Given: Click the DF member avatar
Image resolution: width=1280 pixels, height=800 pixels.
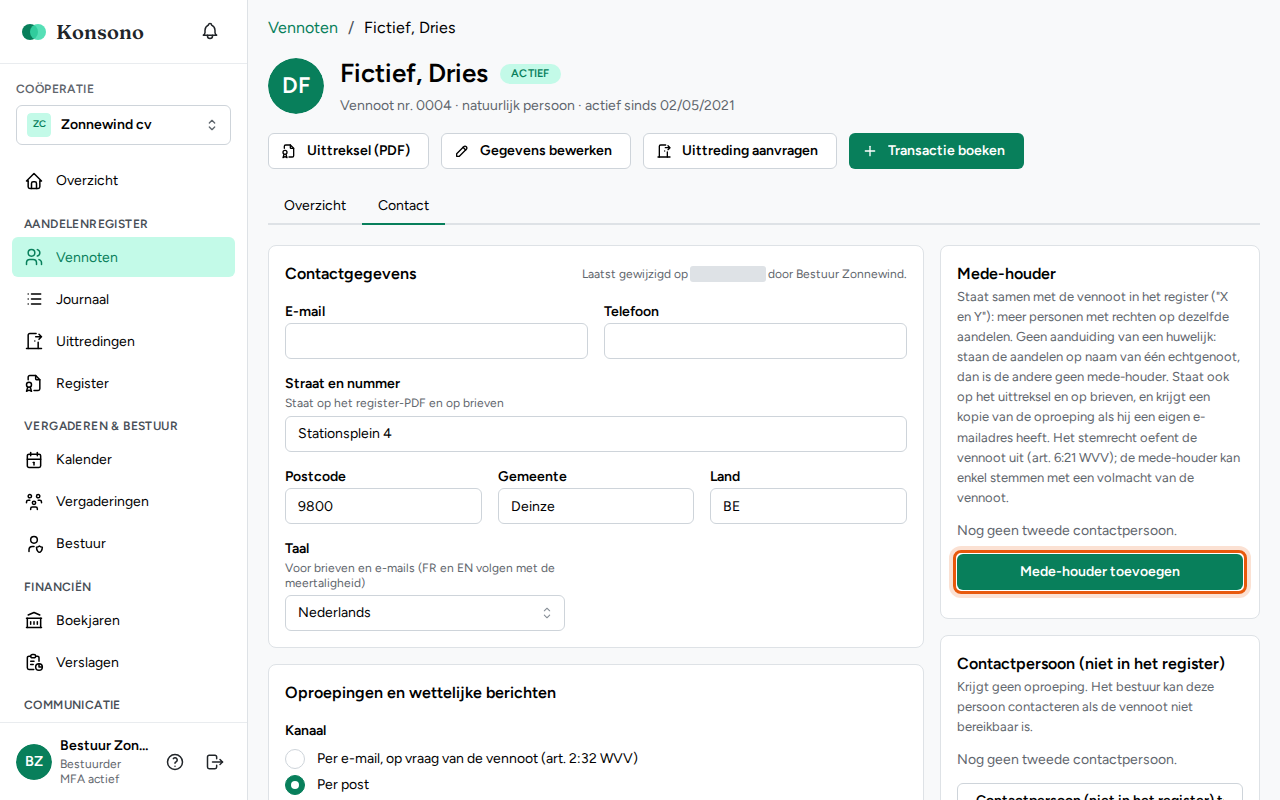Looking at the screenshot, I should click(296, 86).
